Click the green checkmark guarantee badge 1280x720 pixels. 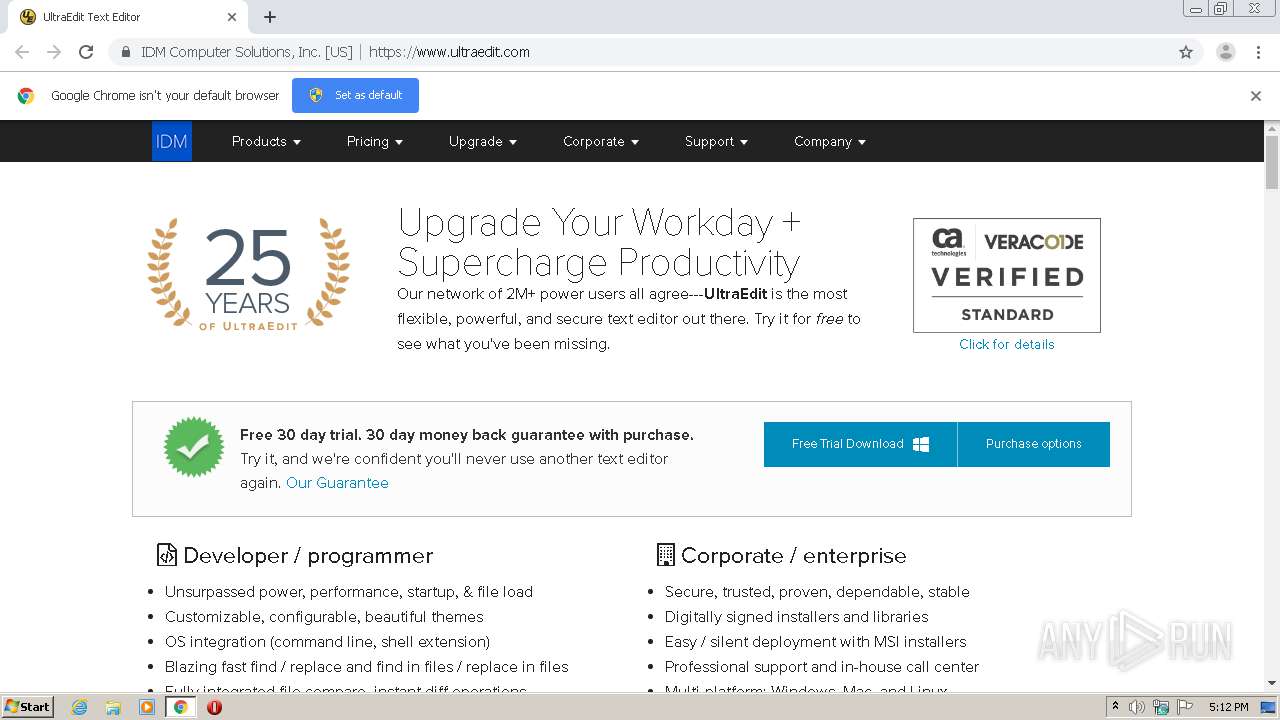pyautogui.click(x=194, y=447)
